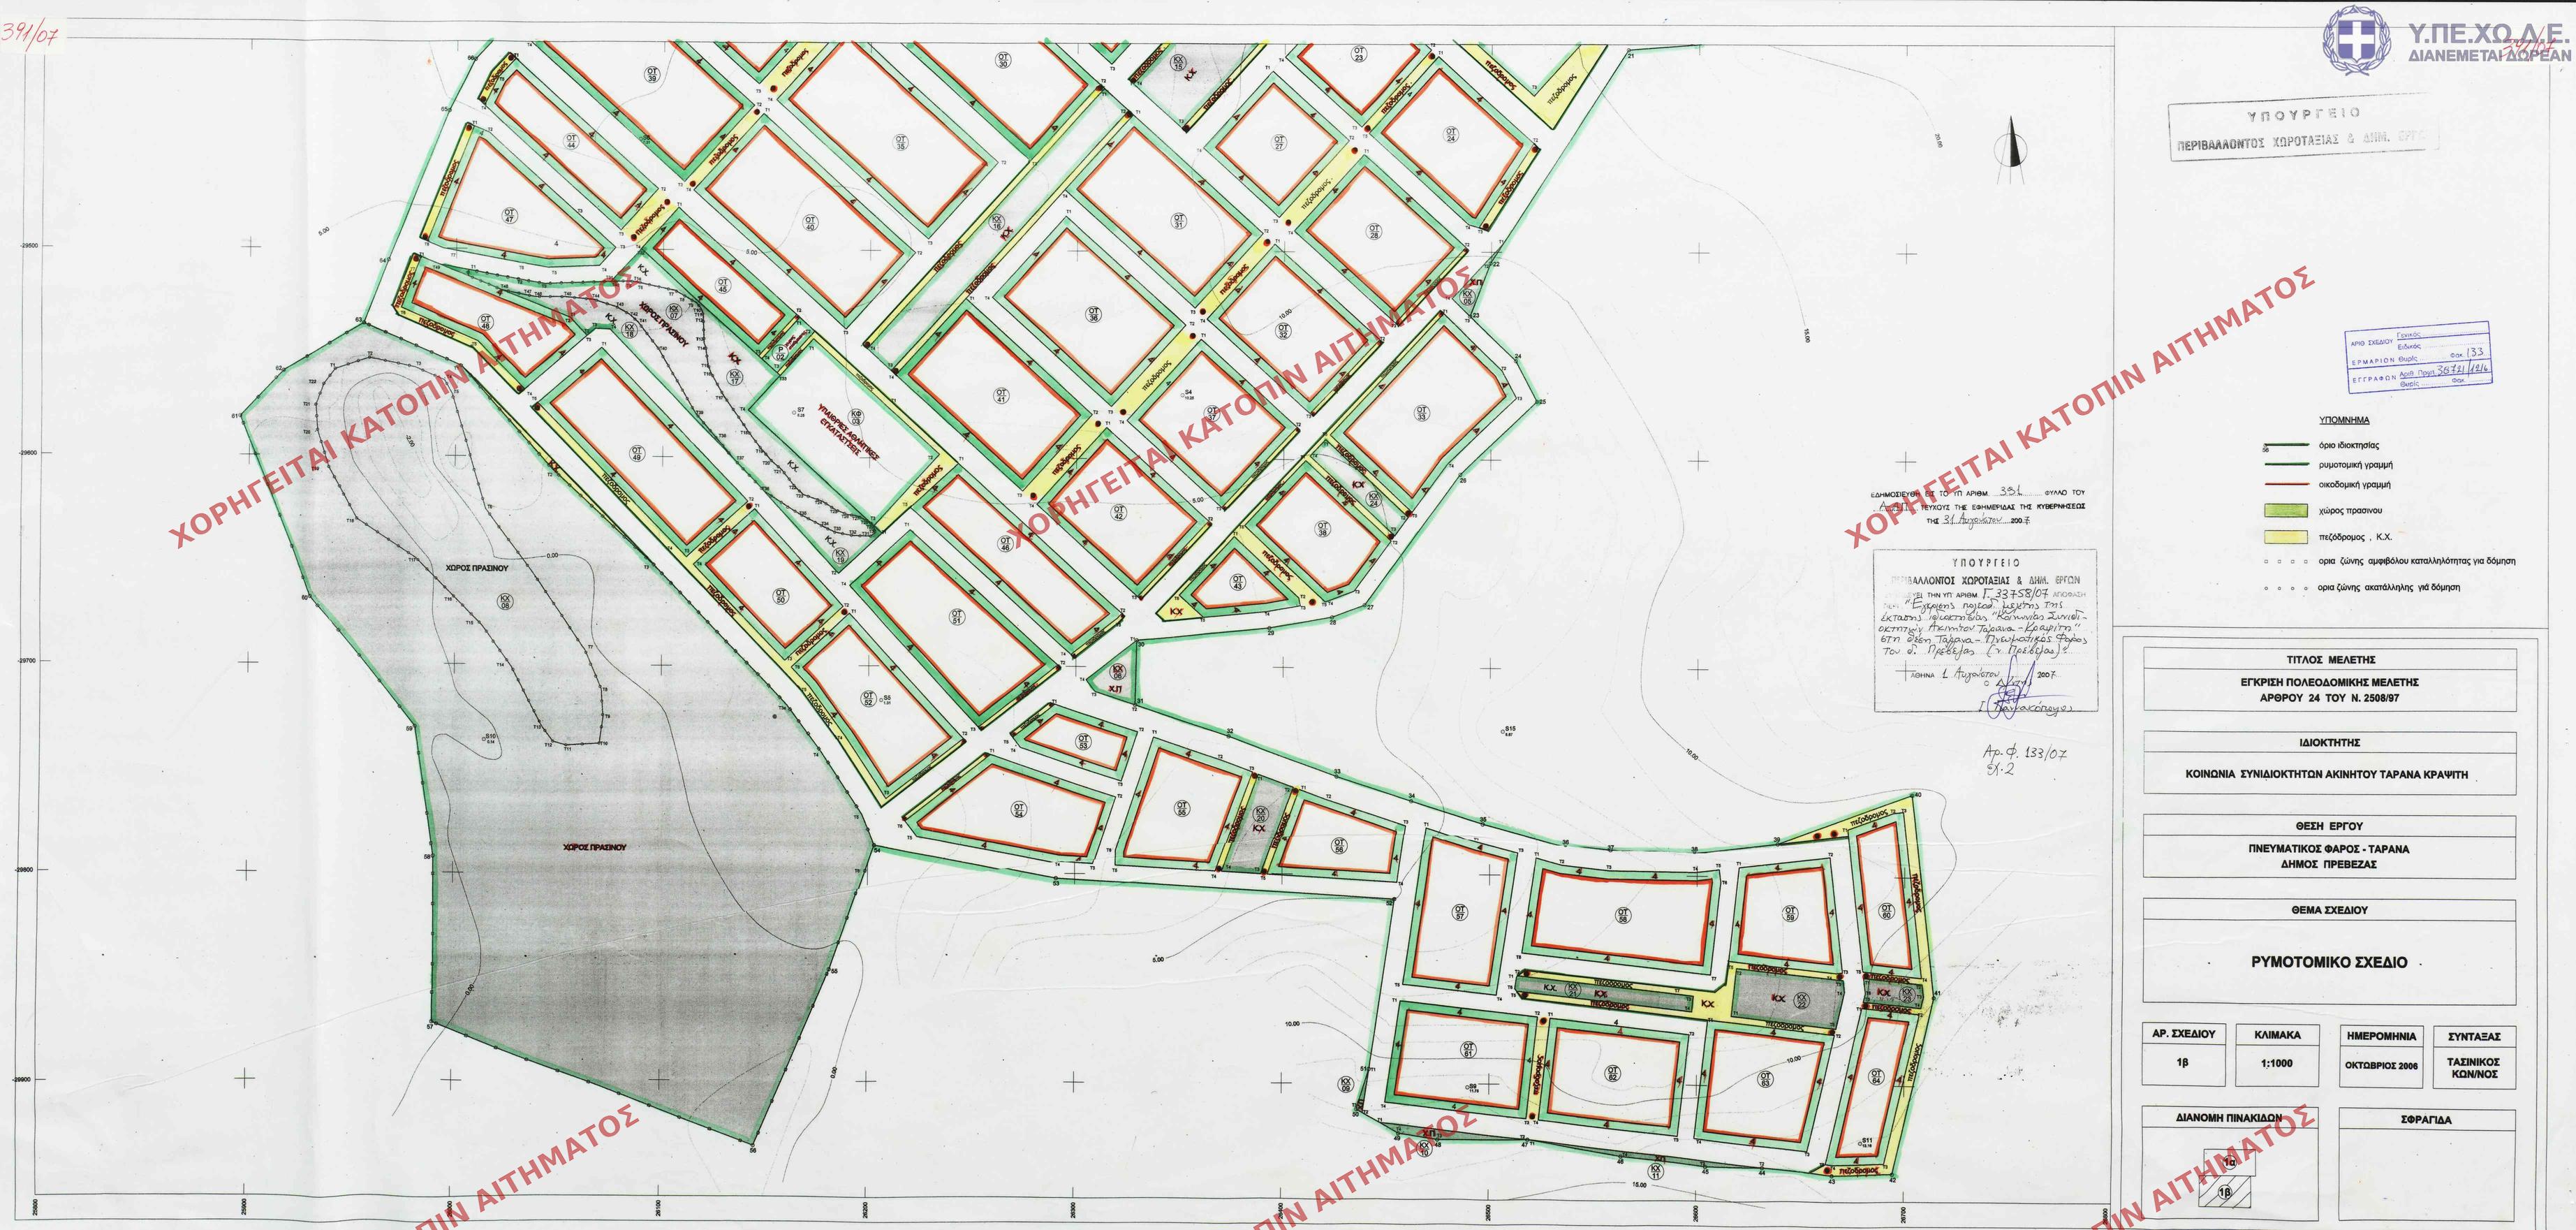This screenshot has height=1230, width=2576.
Task: Click the 'ΟΚΤΩΒΡΙΟΣ 2006' date cell
Action: 2381,1066
